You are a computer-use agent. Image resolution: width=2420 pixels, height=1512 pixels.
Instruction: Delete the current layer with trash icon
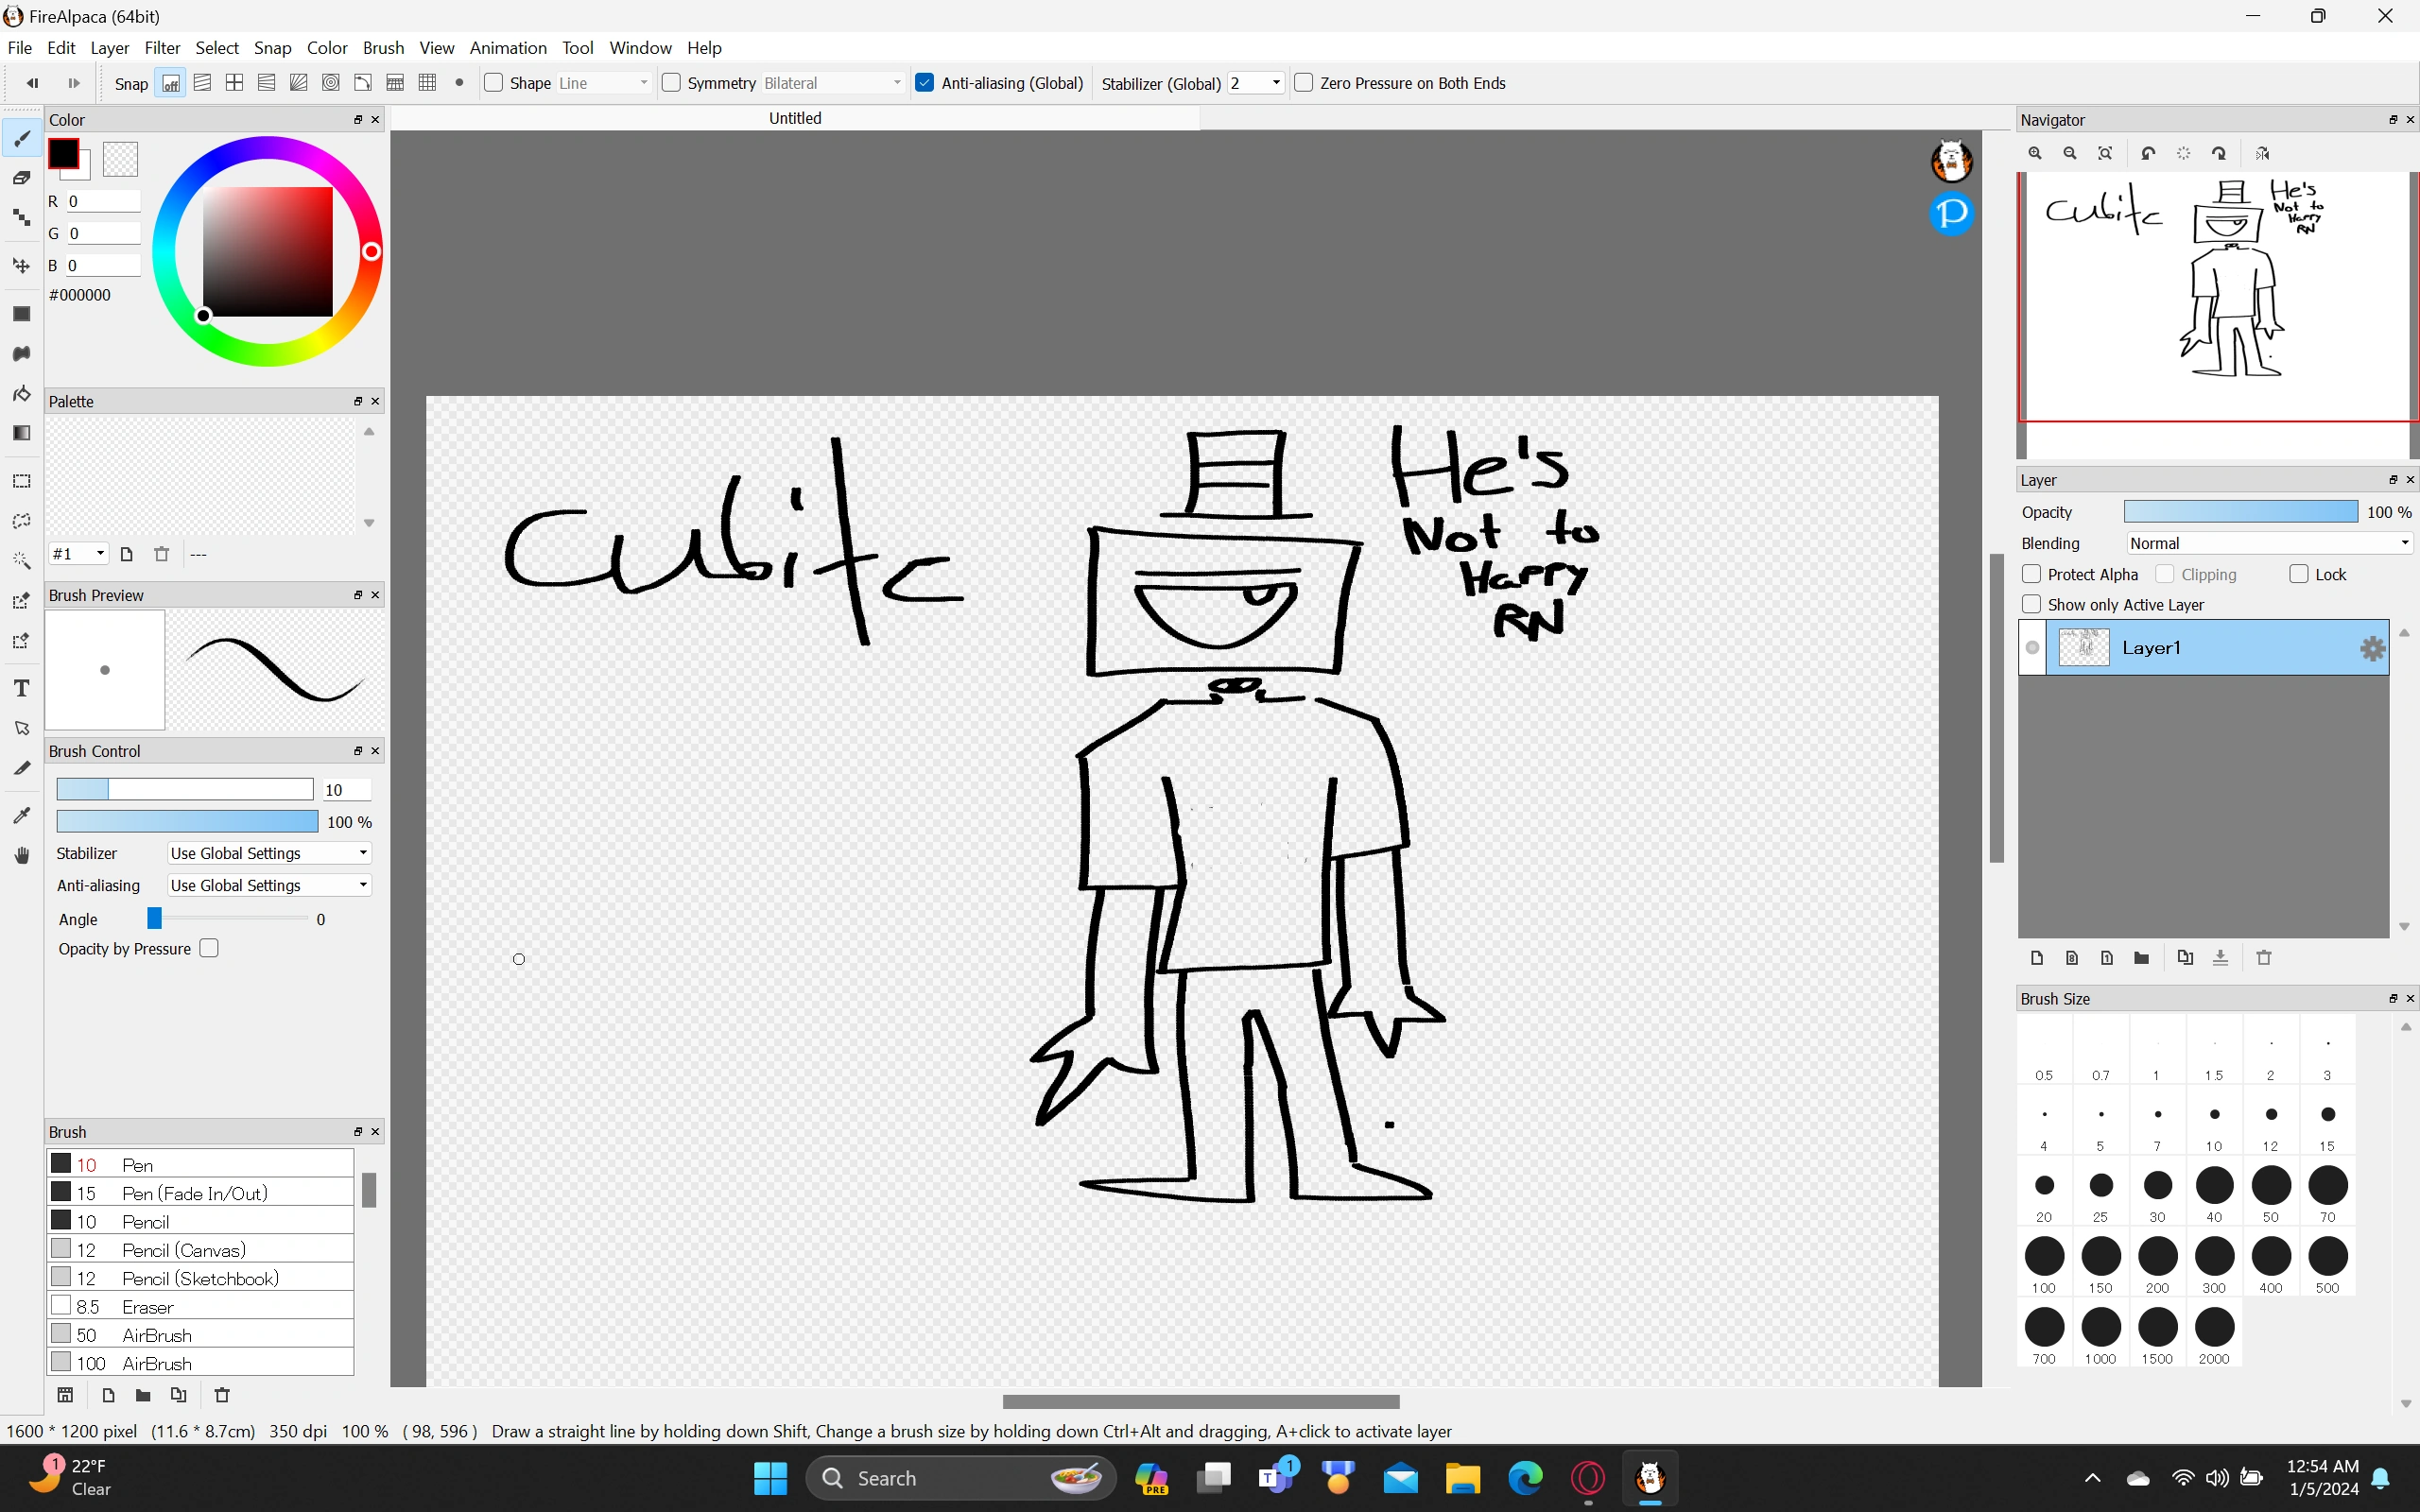[2264, 957]
